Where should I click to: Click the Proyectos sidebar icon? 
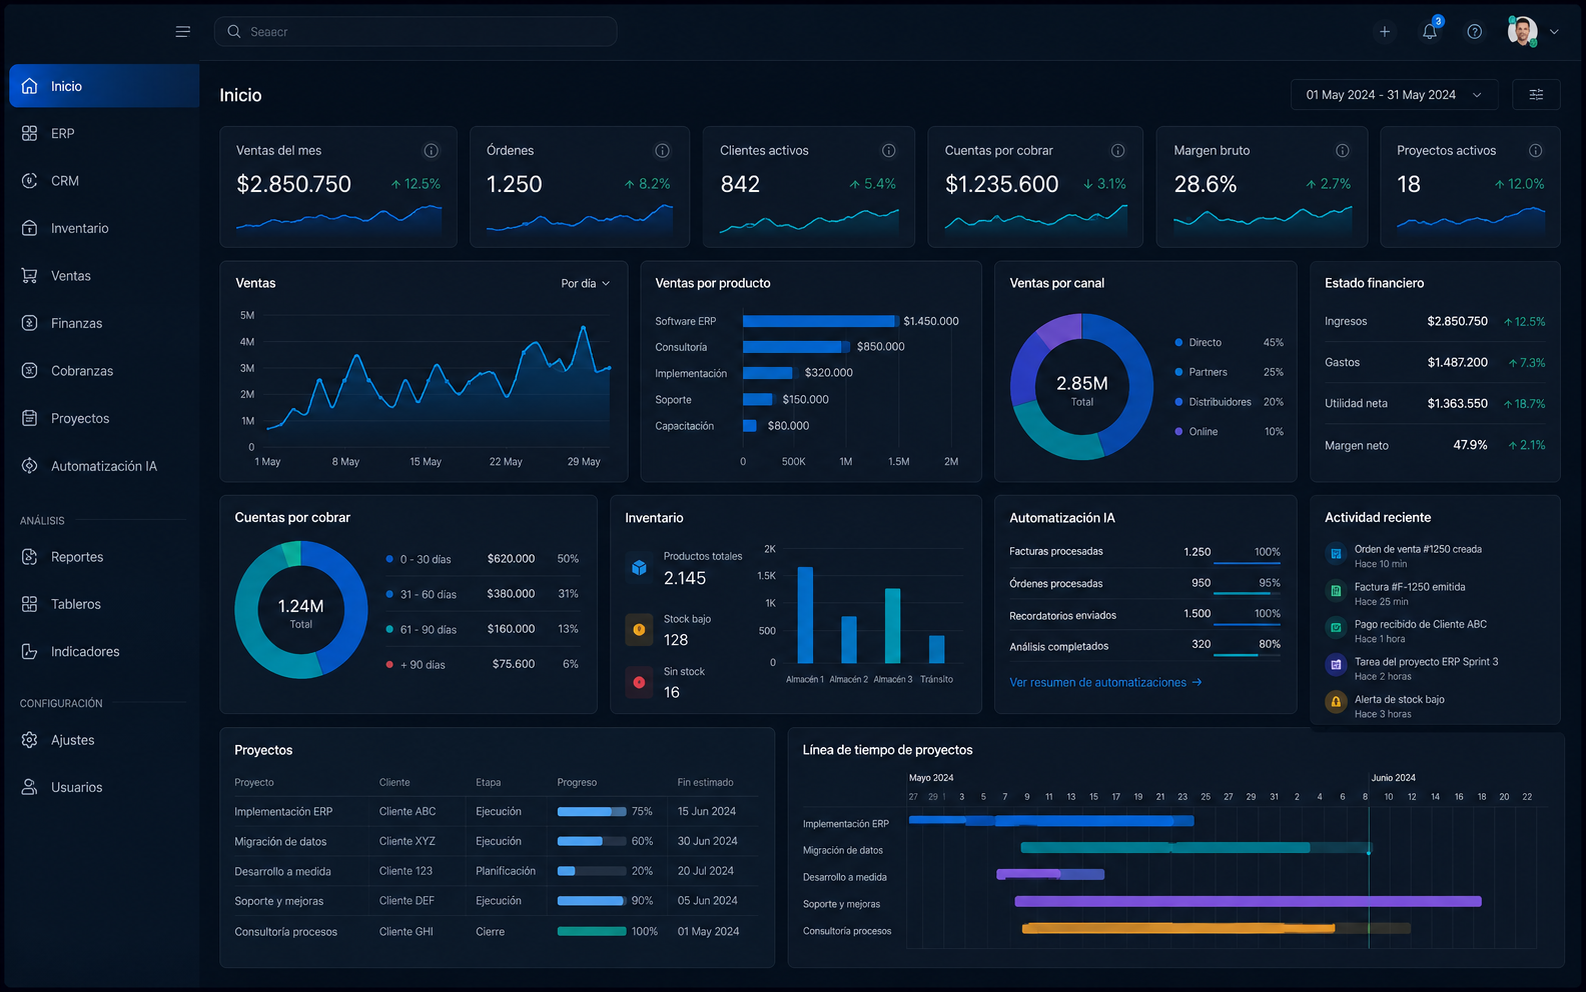pos(30,418)
